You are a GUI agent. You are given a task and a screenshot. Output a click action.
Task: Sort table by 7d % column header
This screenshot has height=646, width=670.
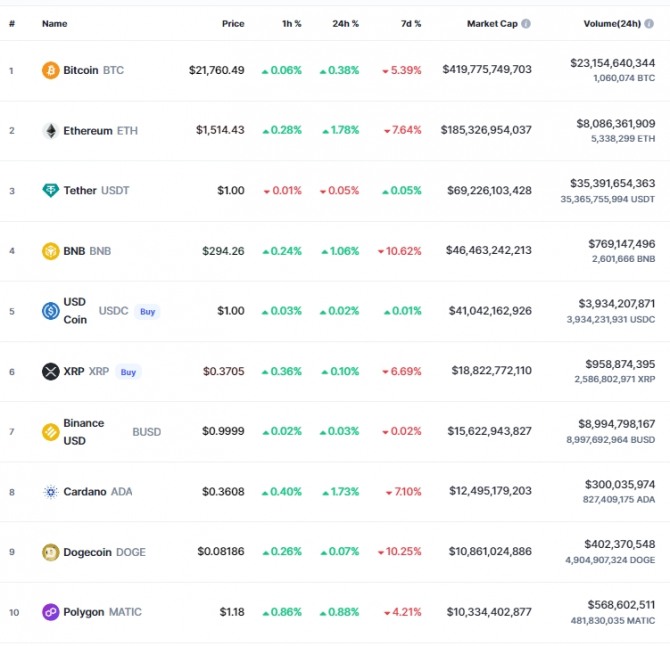pos(411,23)
